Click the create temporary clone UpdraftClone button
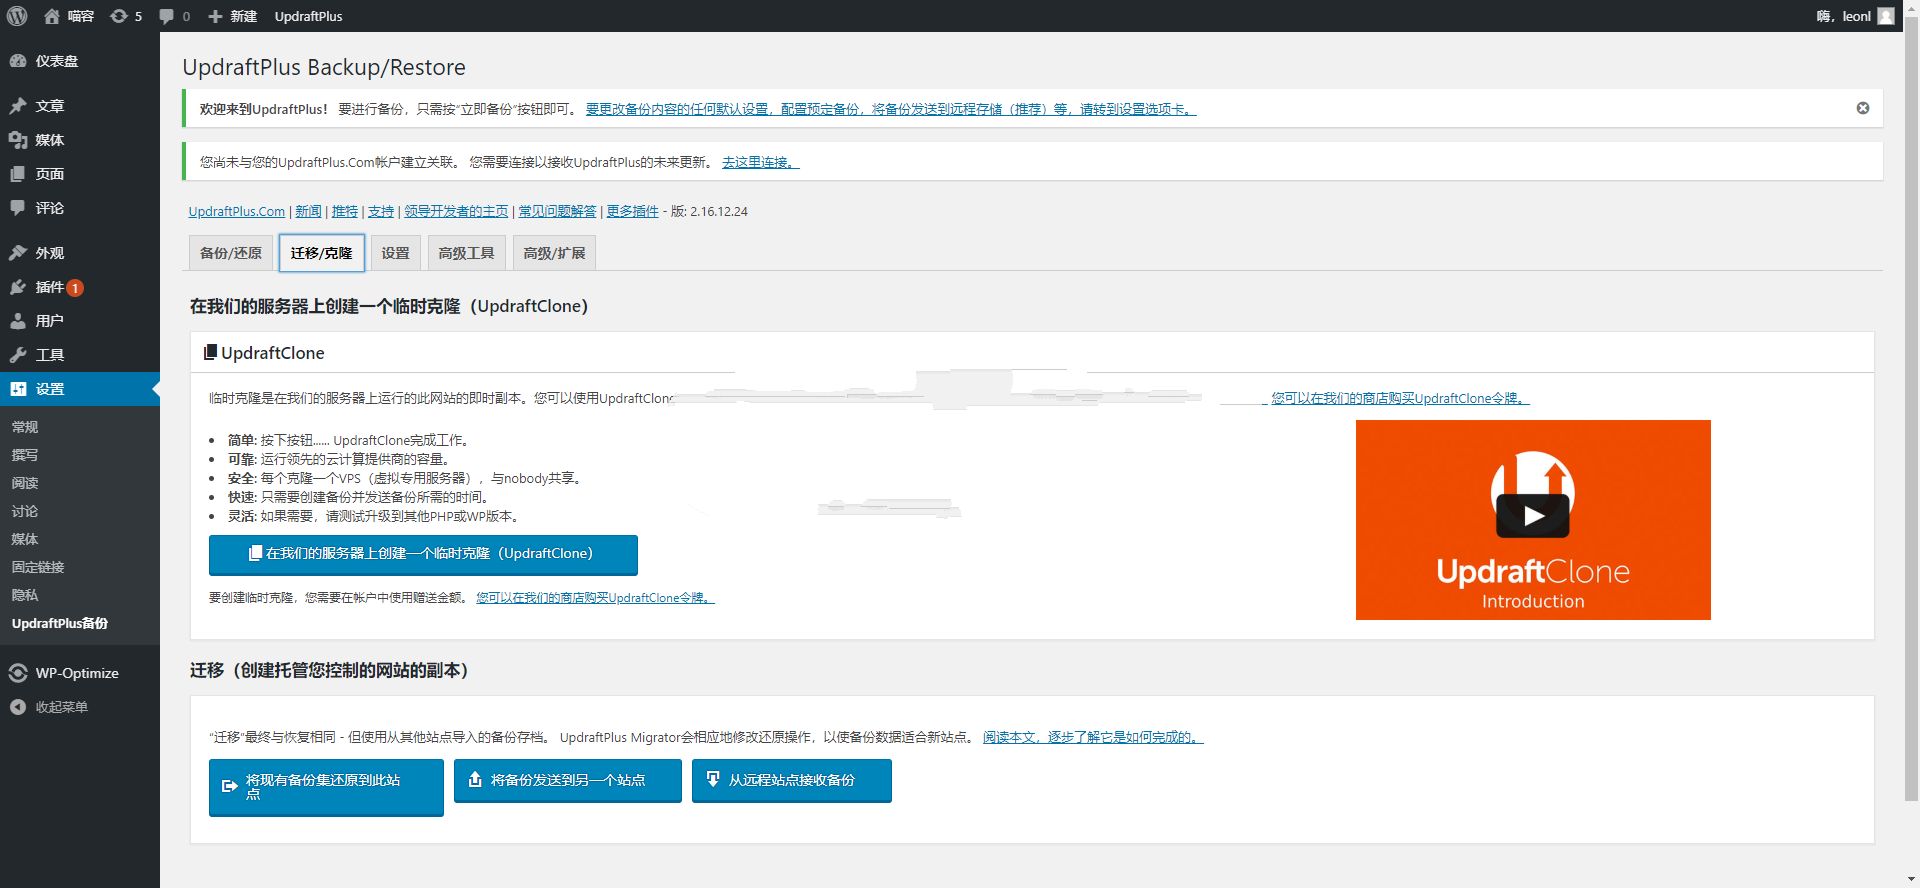The width and height of the screenshot is (1920, 888). [x=422, y=554]
